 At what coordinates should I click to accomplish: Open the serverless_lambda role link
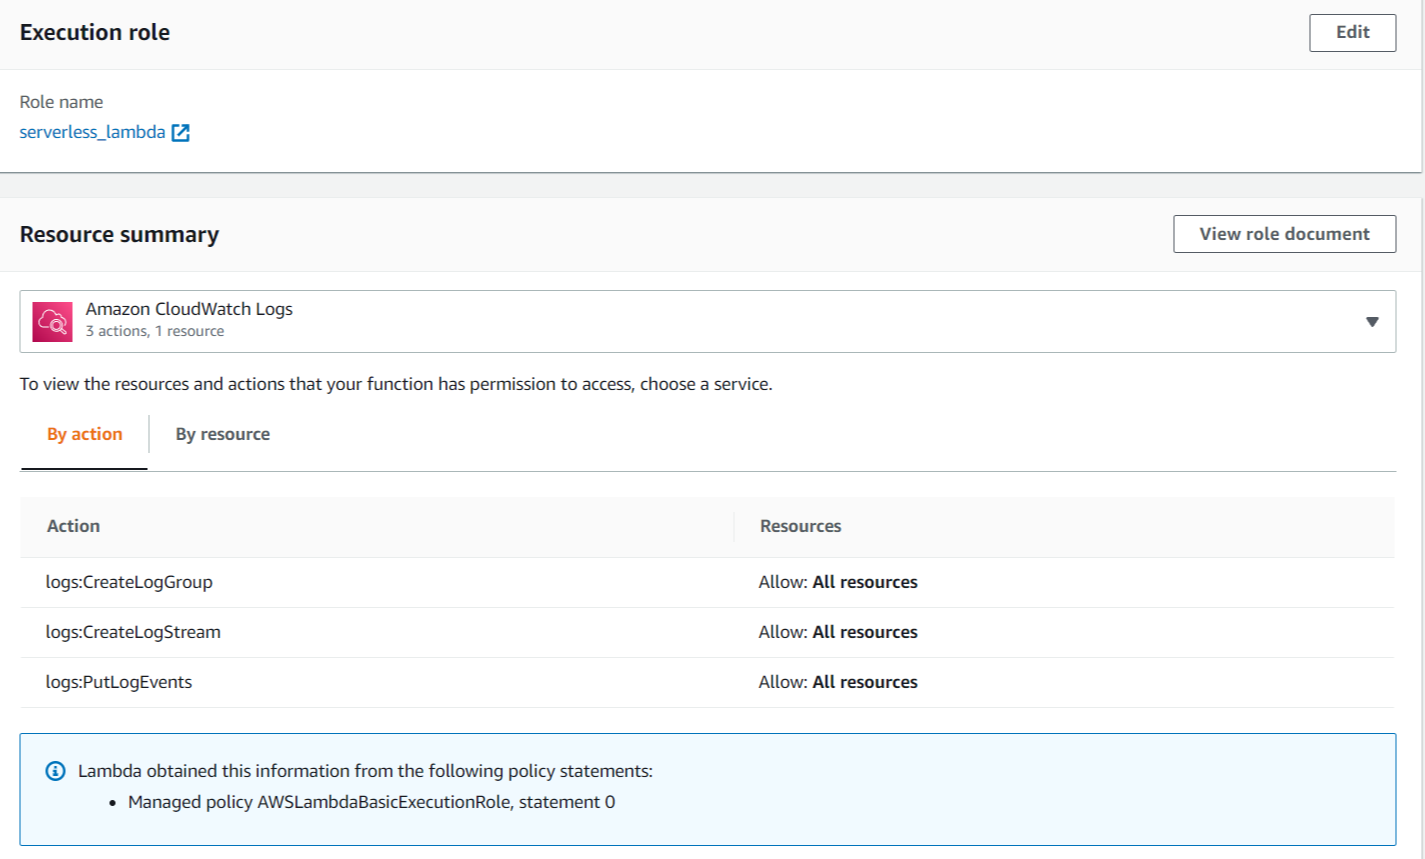pyautogui.click(x=92, y=132)
